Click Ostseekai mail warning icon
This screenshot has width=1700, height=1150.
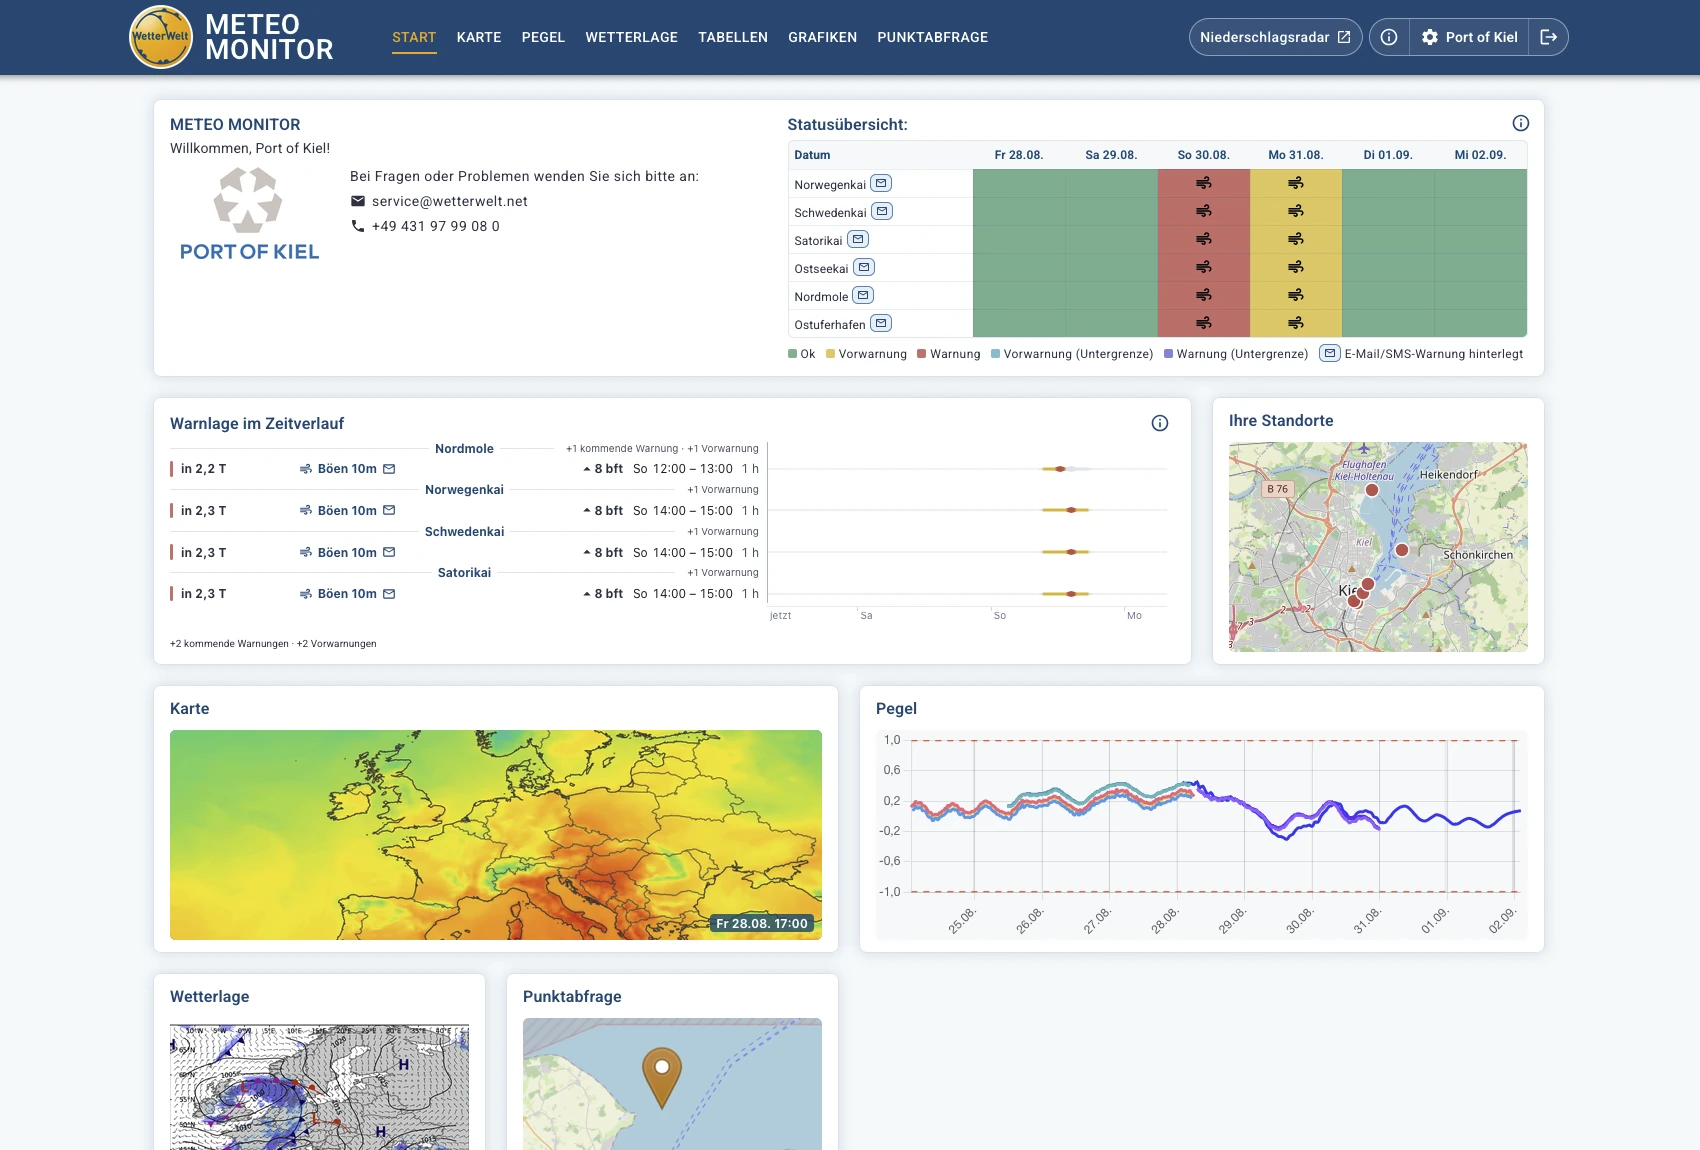click(x=864, y=267)
